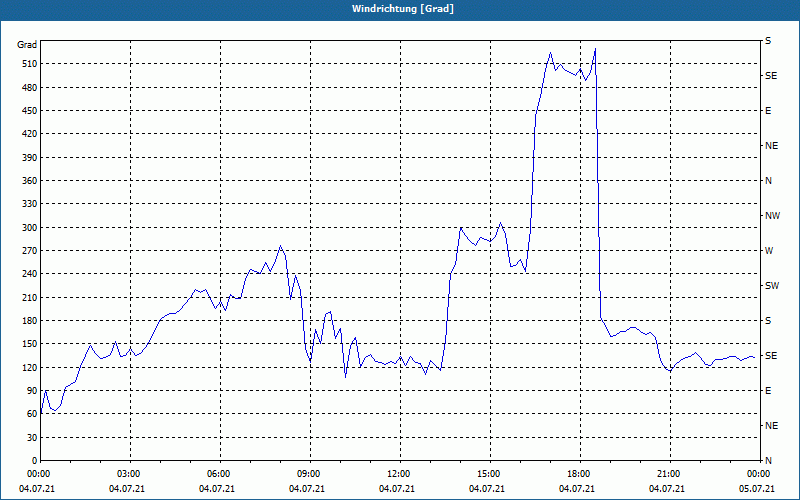Click the 120 y-axis value
Screen dimensions: 800x500
(30, 367)
